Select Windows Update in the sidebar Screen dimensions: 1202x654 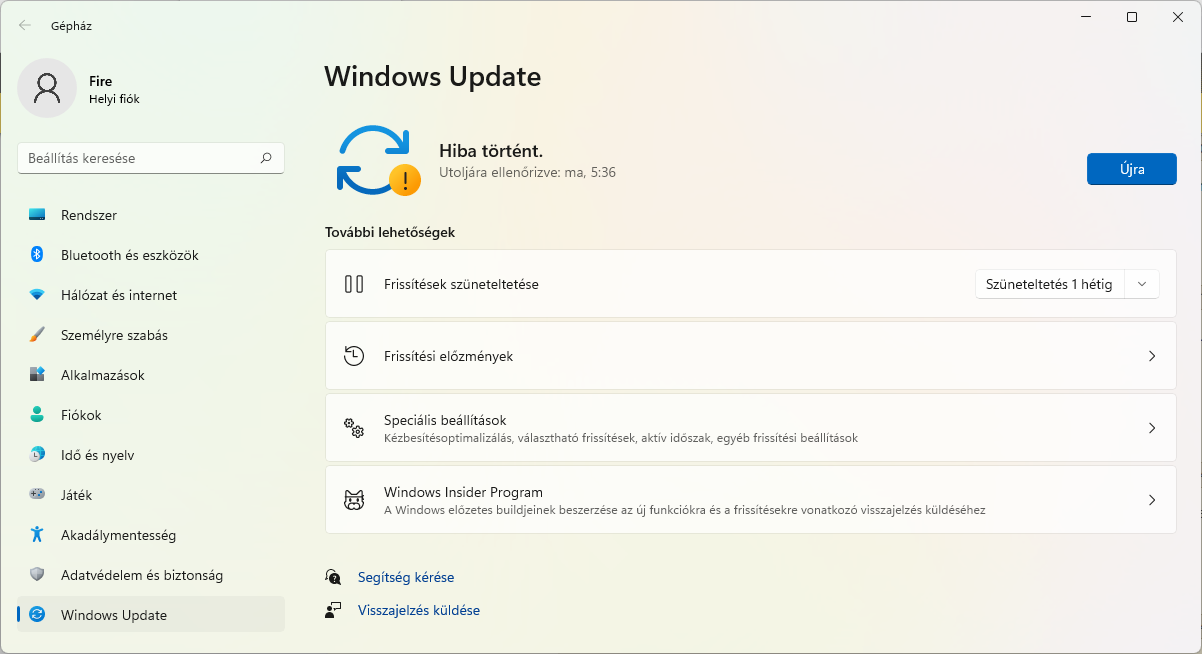(x=151, y=615)
